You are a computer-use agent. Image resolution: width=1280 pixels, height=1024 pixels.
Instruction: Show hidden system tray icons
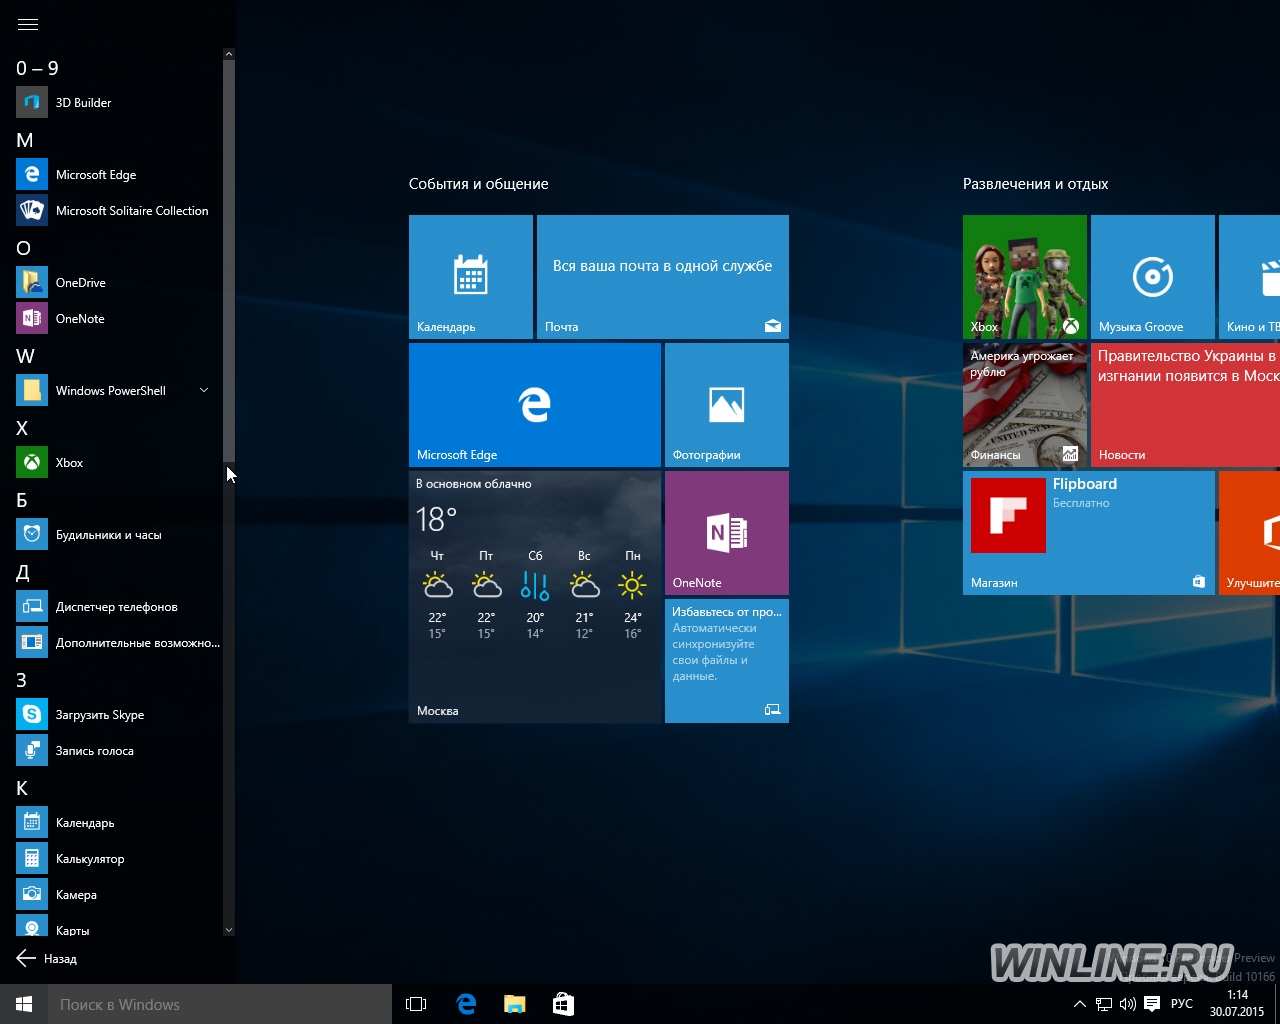[x=1079, y=1004]
